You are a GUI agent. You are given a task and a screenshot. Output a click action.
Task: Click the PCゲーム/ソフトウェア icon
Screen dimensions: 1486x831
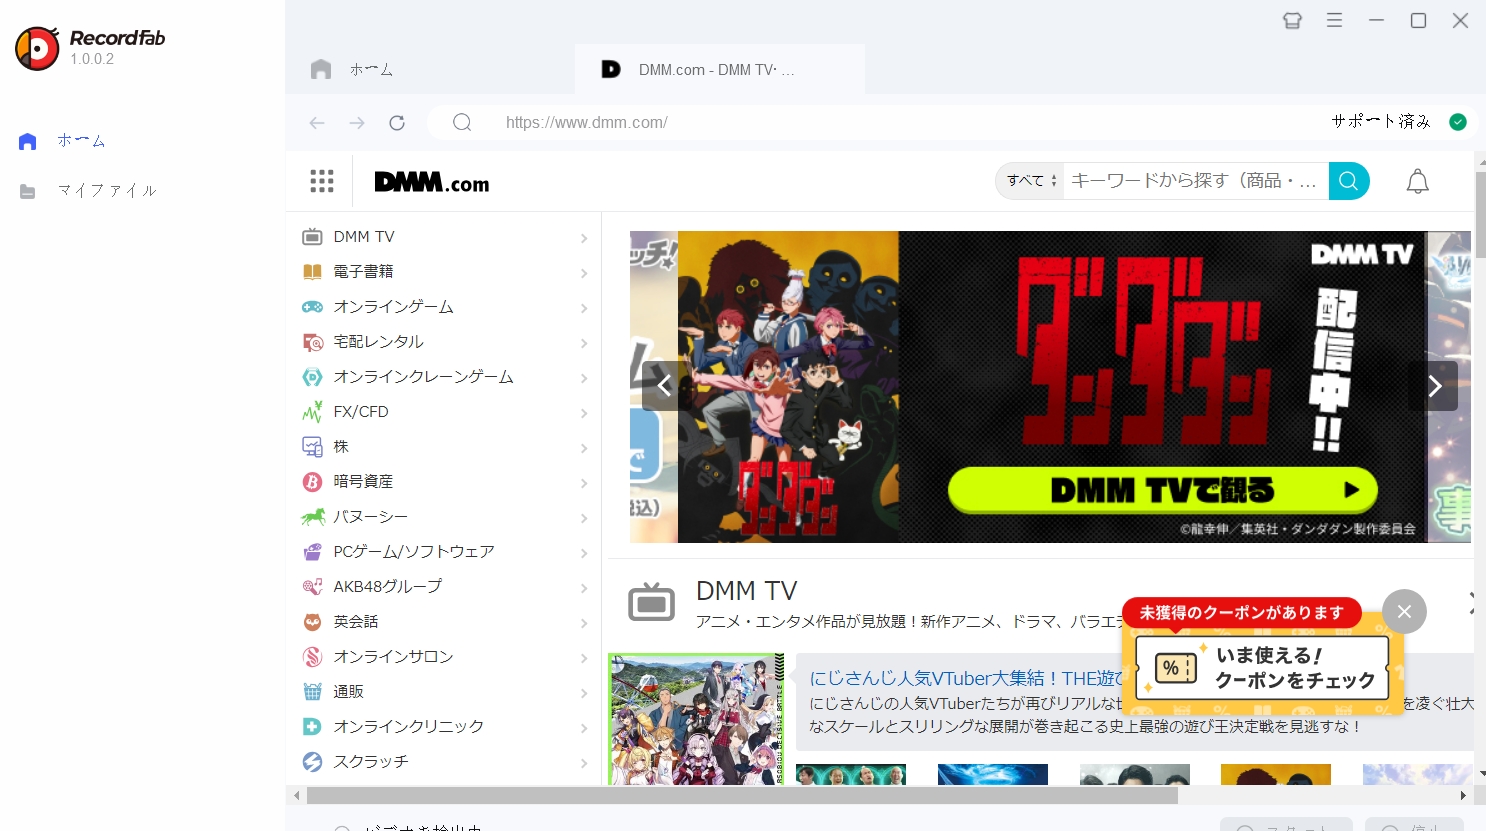pyautogui.click(x=312, y=552)
